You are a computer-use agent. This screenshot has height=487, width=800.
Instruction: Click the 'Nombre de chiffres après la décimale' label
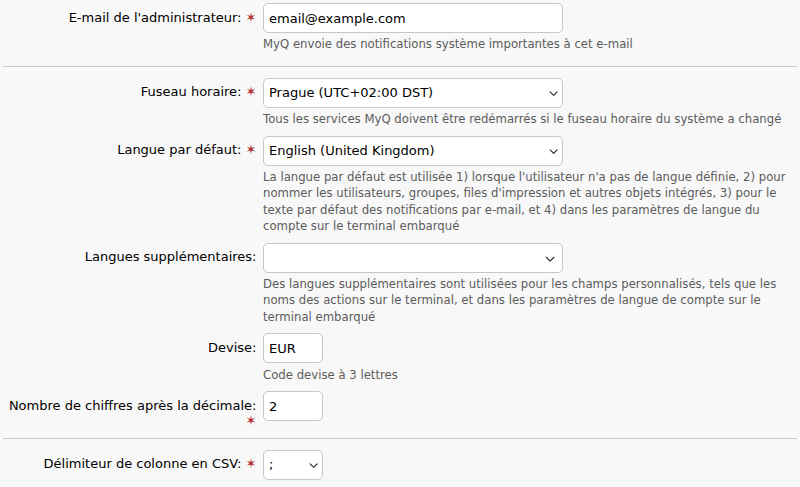[133, 406]
